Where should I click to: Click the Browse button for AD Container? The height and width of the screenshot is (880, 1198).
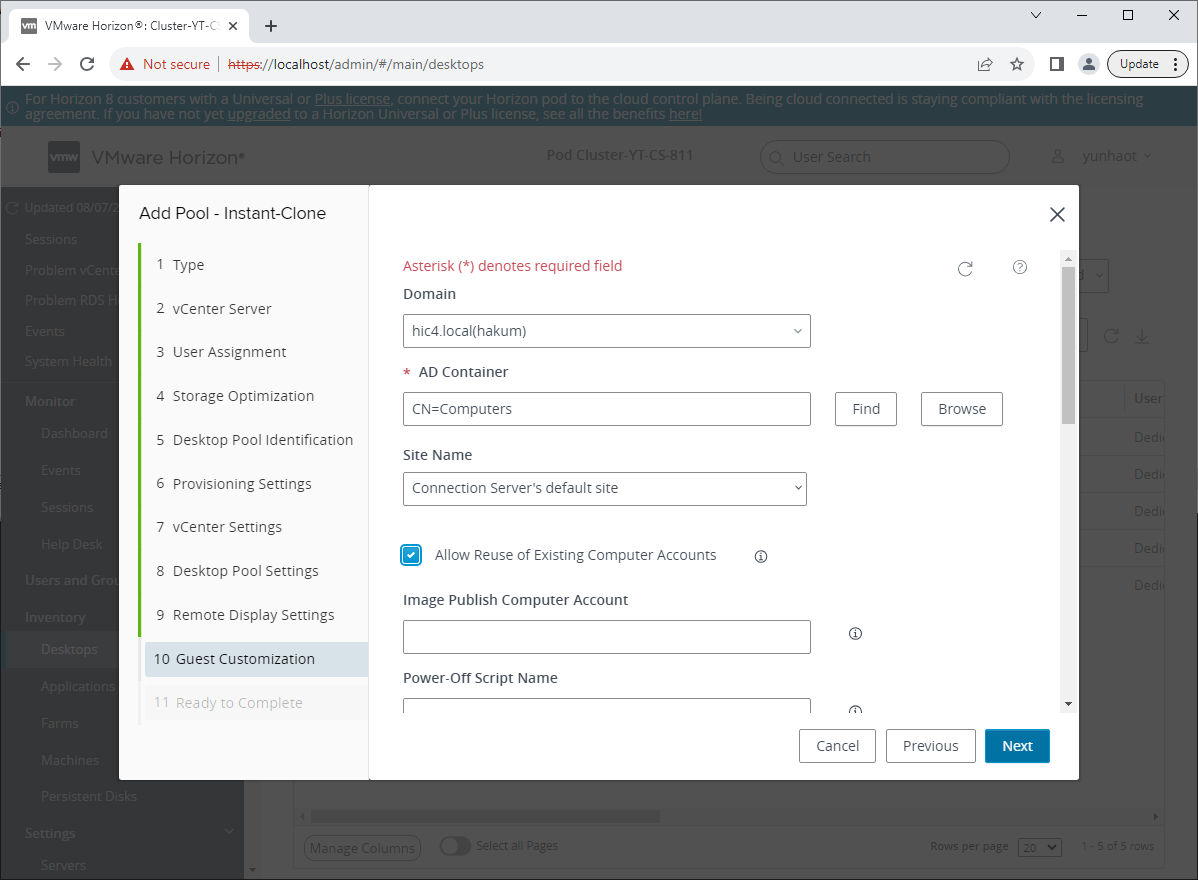tap(961, 409)
